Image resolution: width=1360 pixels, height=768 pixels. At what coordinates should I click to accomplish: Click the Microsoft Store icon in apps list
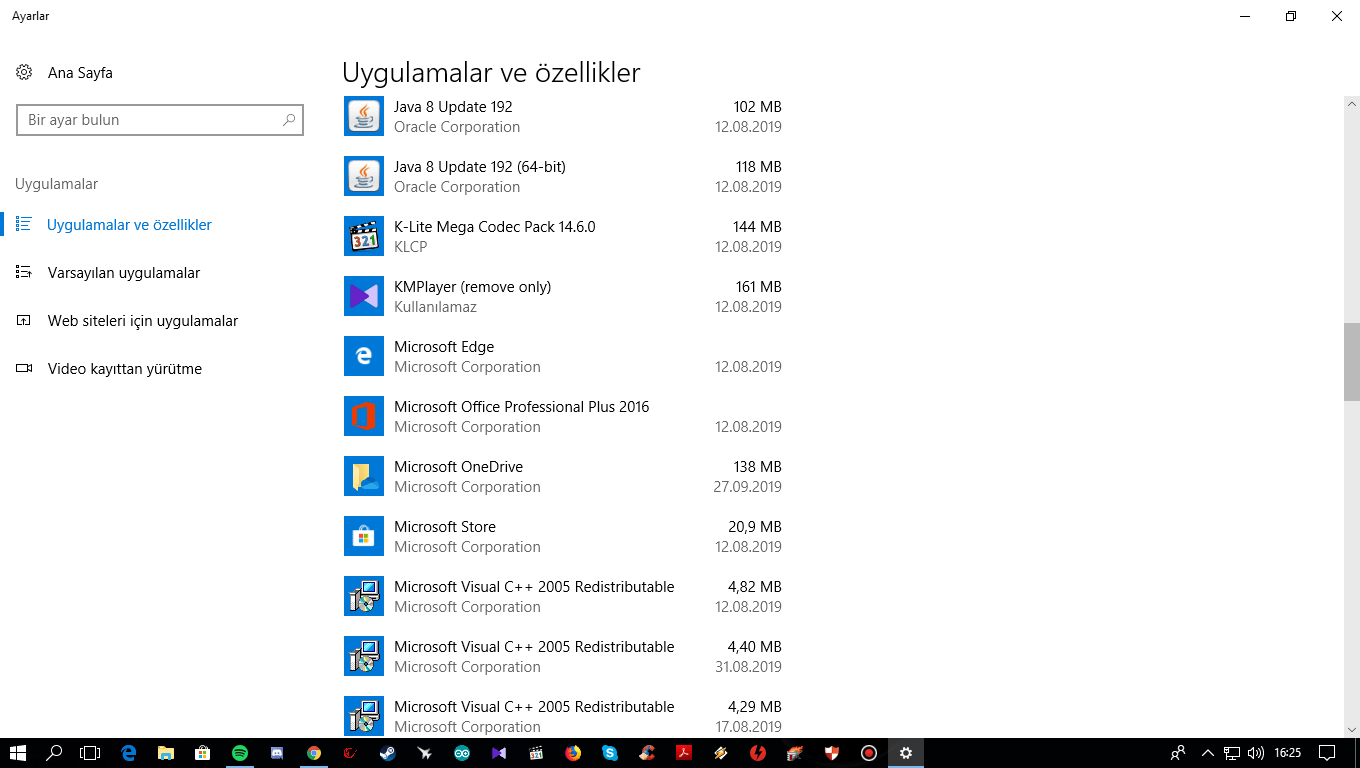(364, 536)
